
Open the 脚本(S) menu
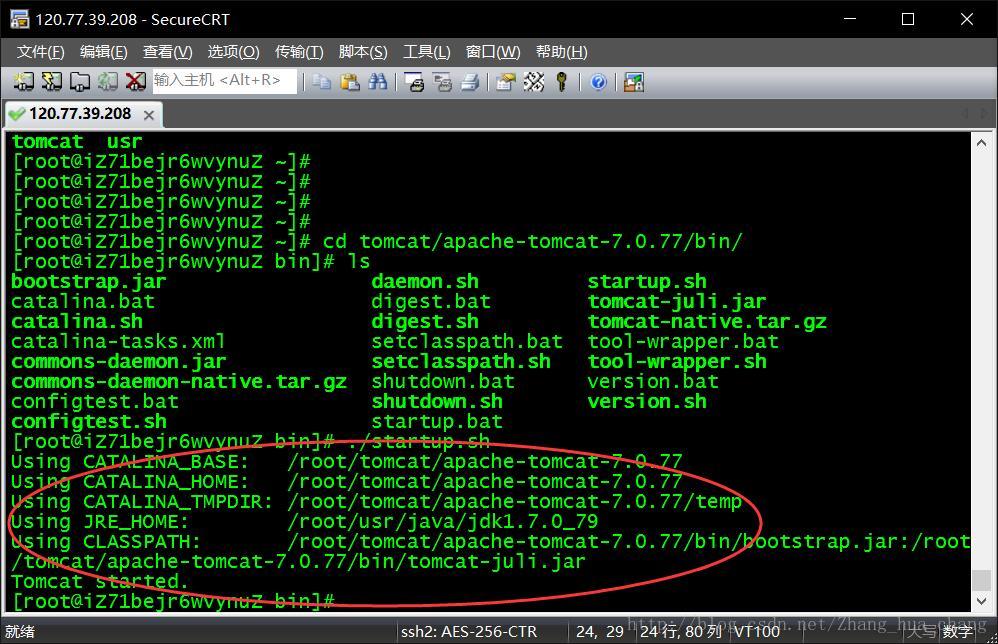coord(363,52)
